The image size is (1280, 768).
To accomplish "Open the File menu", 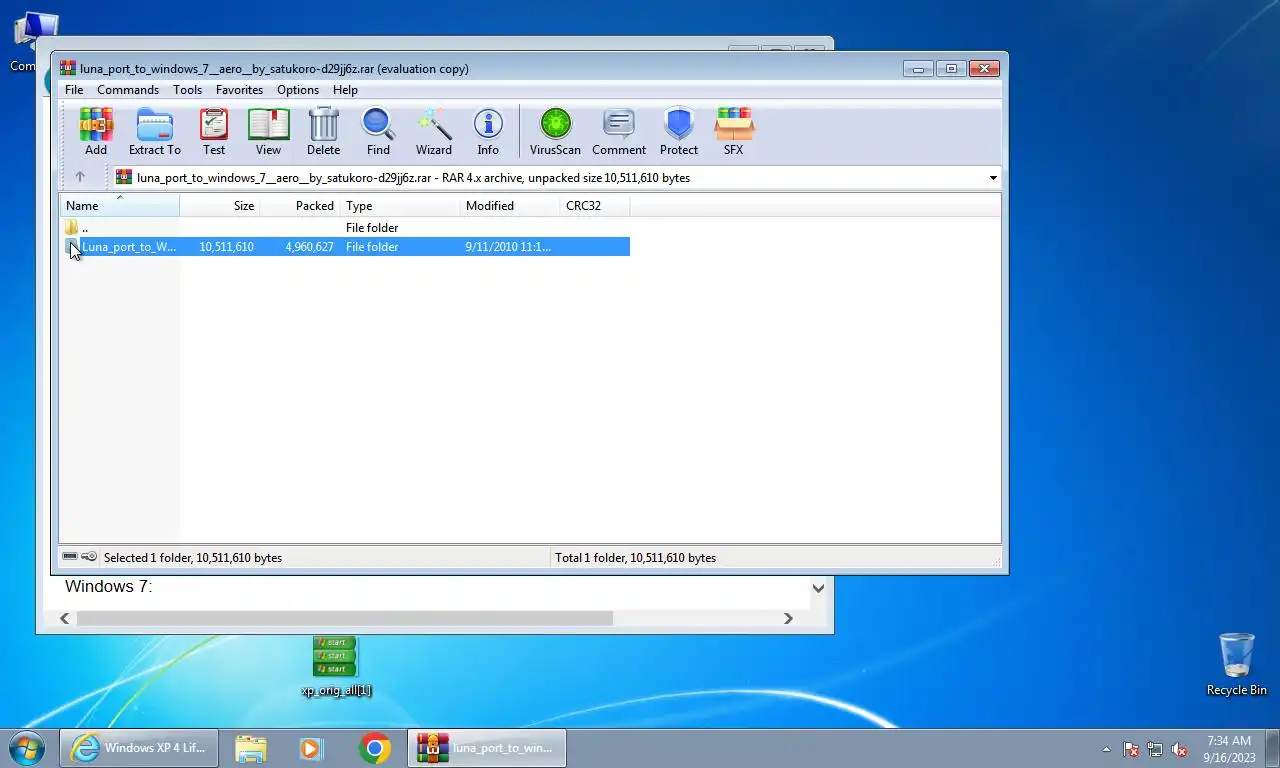I will (74, 90).
